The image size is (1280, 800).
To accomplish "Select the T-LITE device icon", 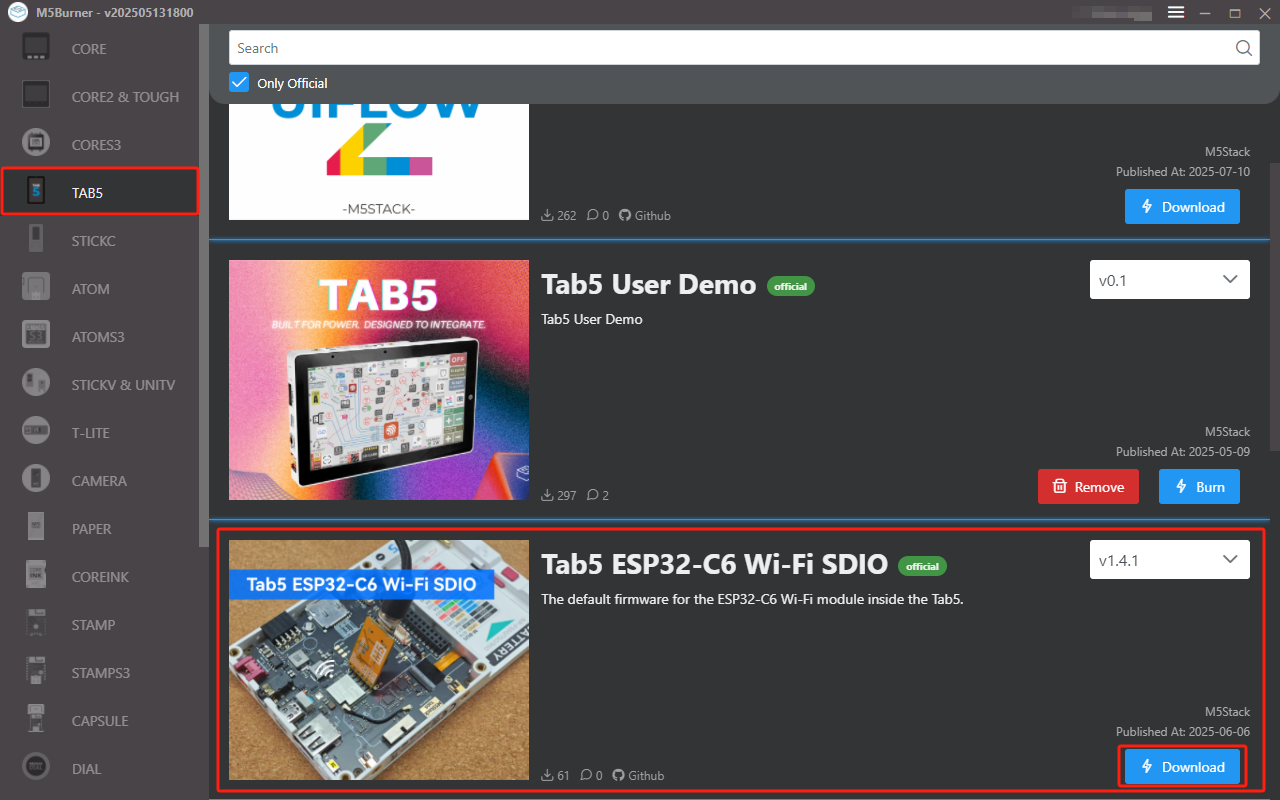I will tap(36, 432).
